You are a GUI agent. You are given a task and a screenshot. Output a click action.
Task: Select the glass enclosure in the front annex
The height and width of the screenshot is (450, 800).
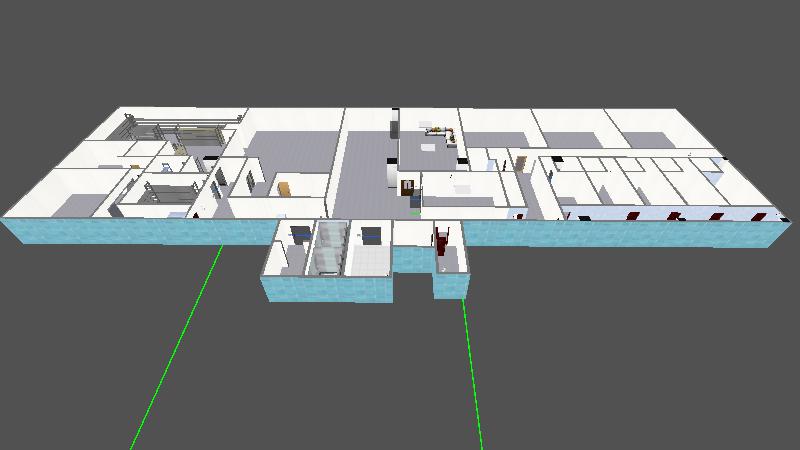coord(328,250)
